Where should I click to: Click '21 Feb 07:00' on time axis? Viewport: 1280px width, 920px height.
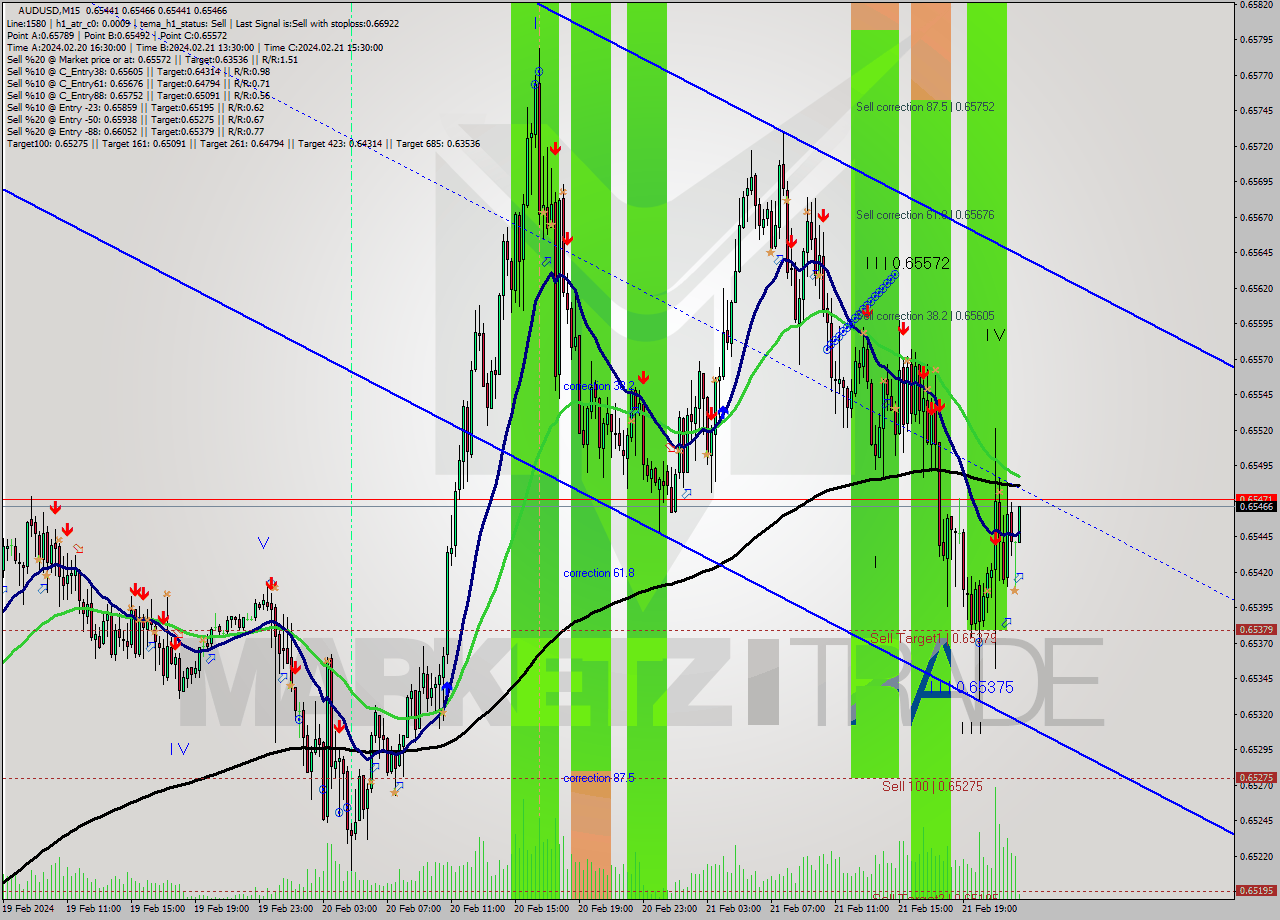pyautogui.click(x=797, y=910)
